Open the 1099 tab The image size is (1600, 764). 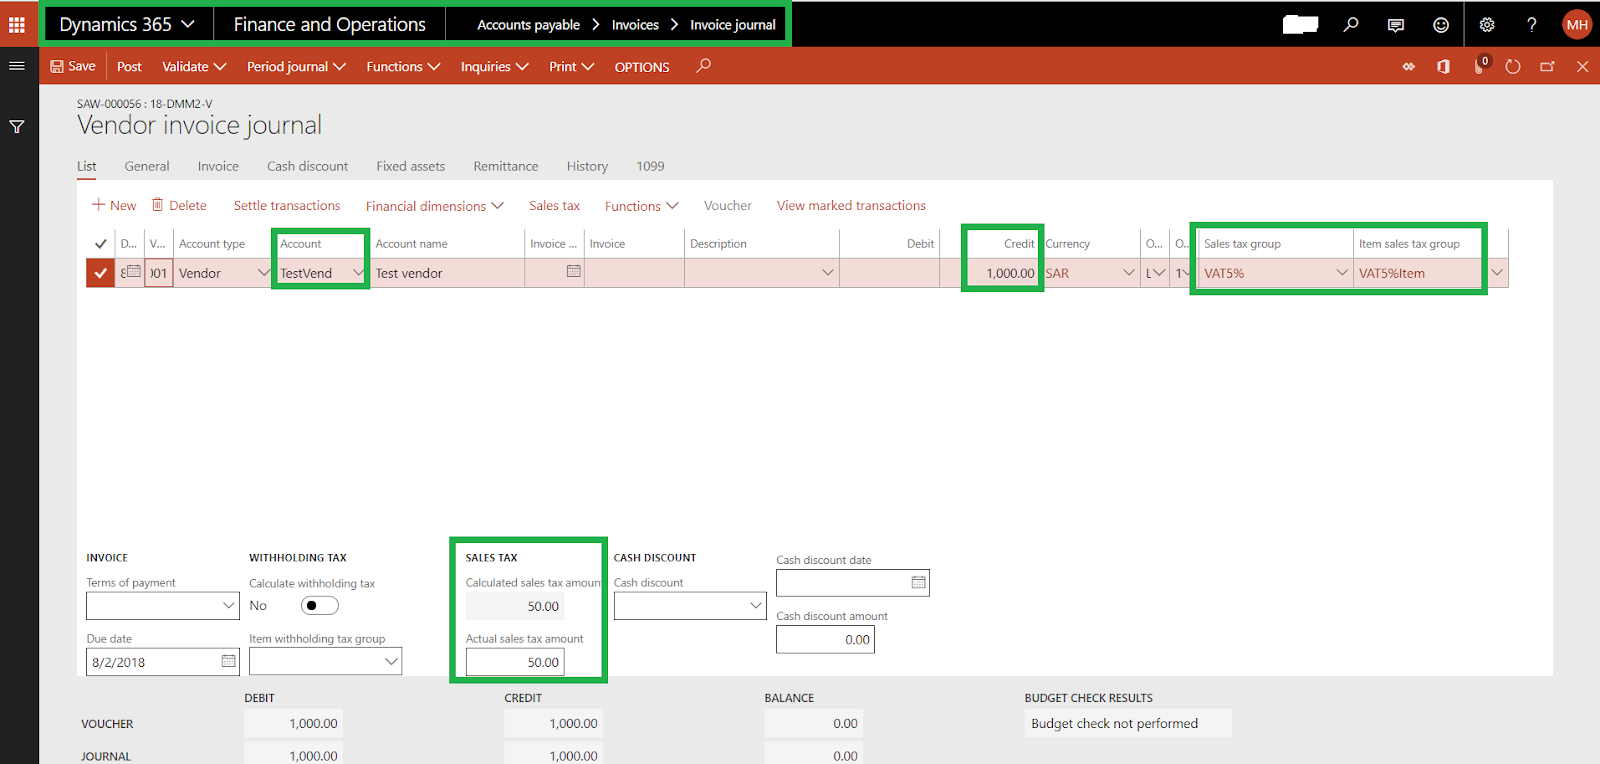click(650, 166)
